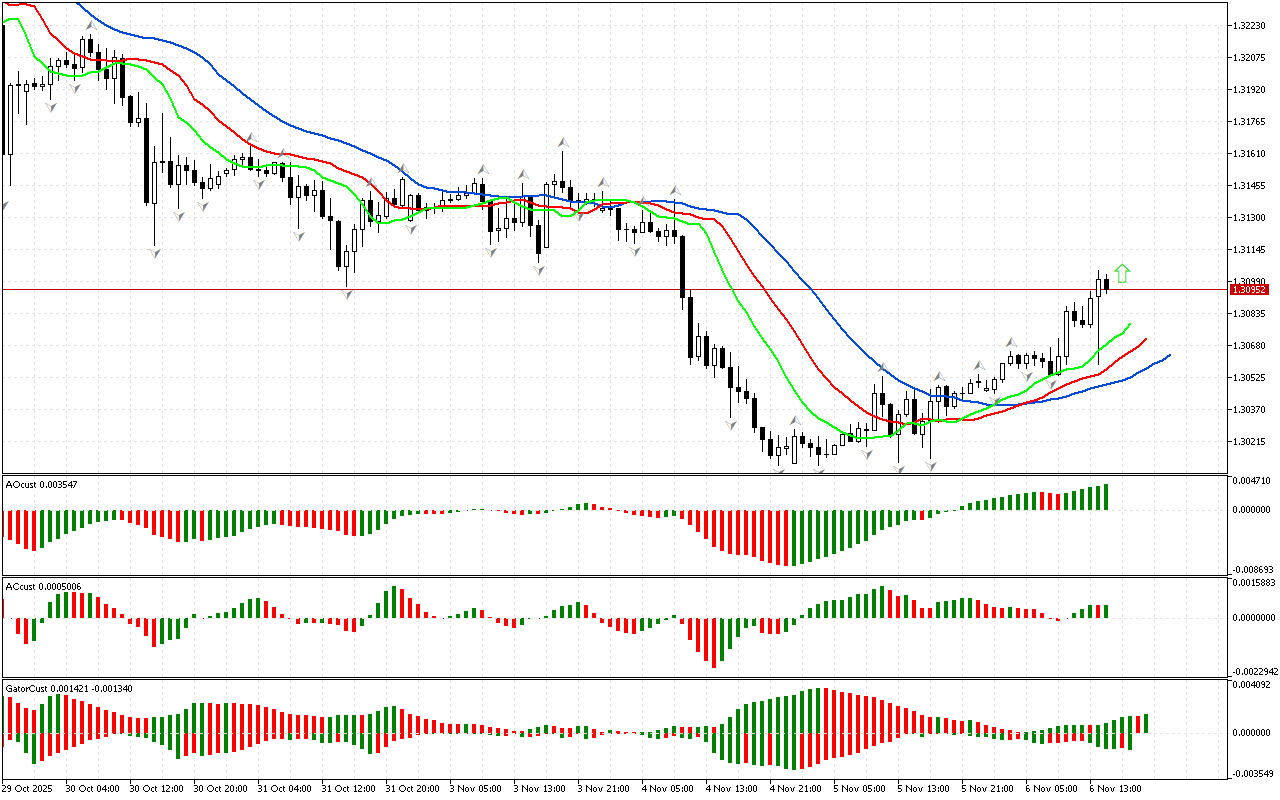The image size is (1280, 800).
Task: Click the down fractal under the 31 Oct 12:00 low
Action: tap(347, 292)
